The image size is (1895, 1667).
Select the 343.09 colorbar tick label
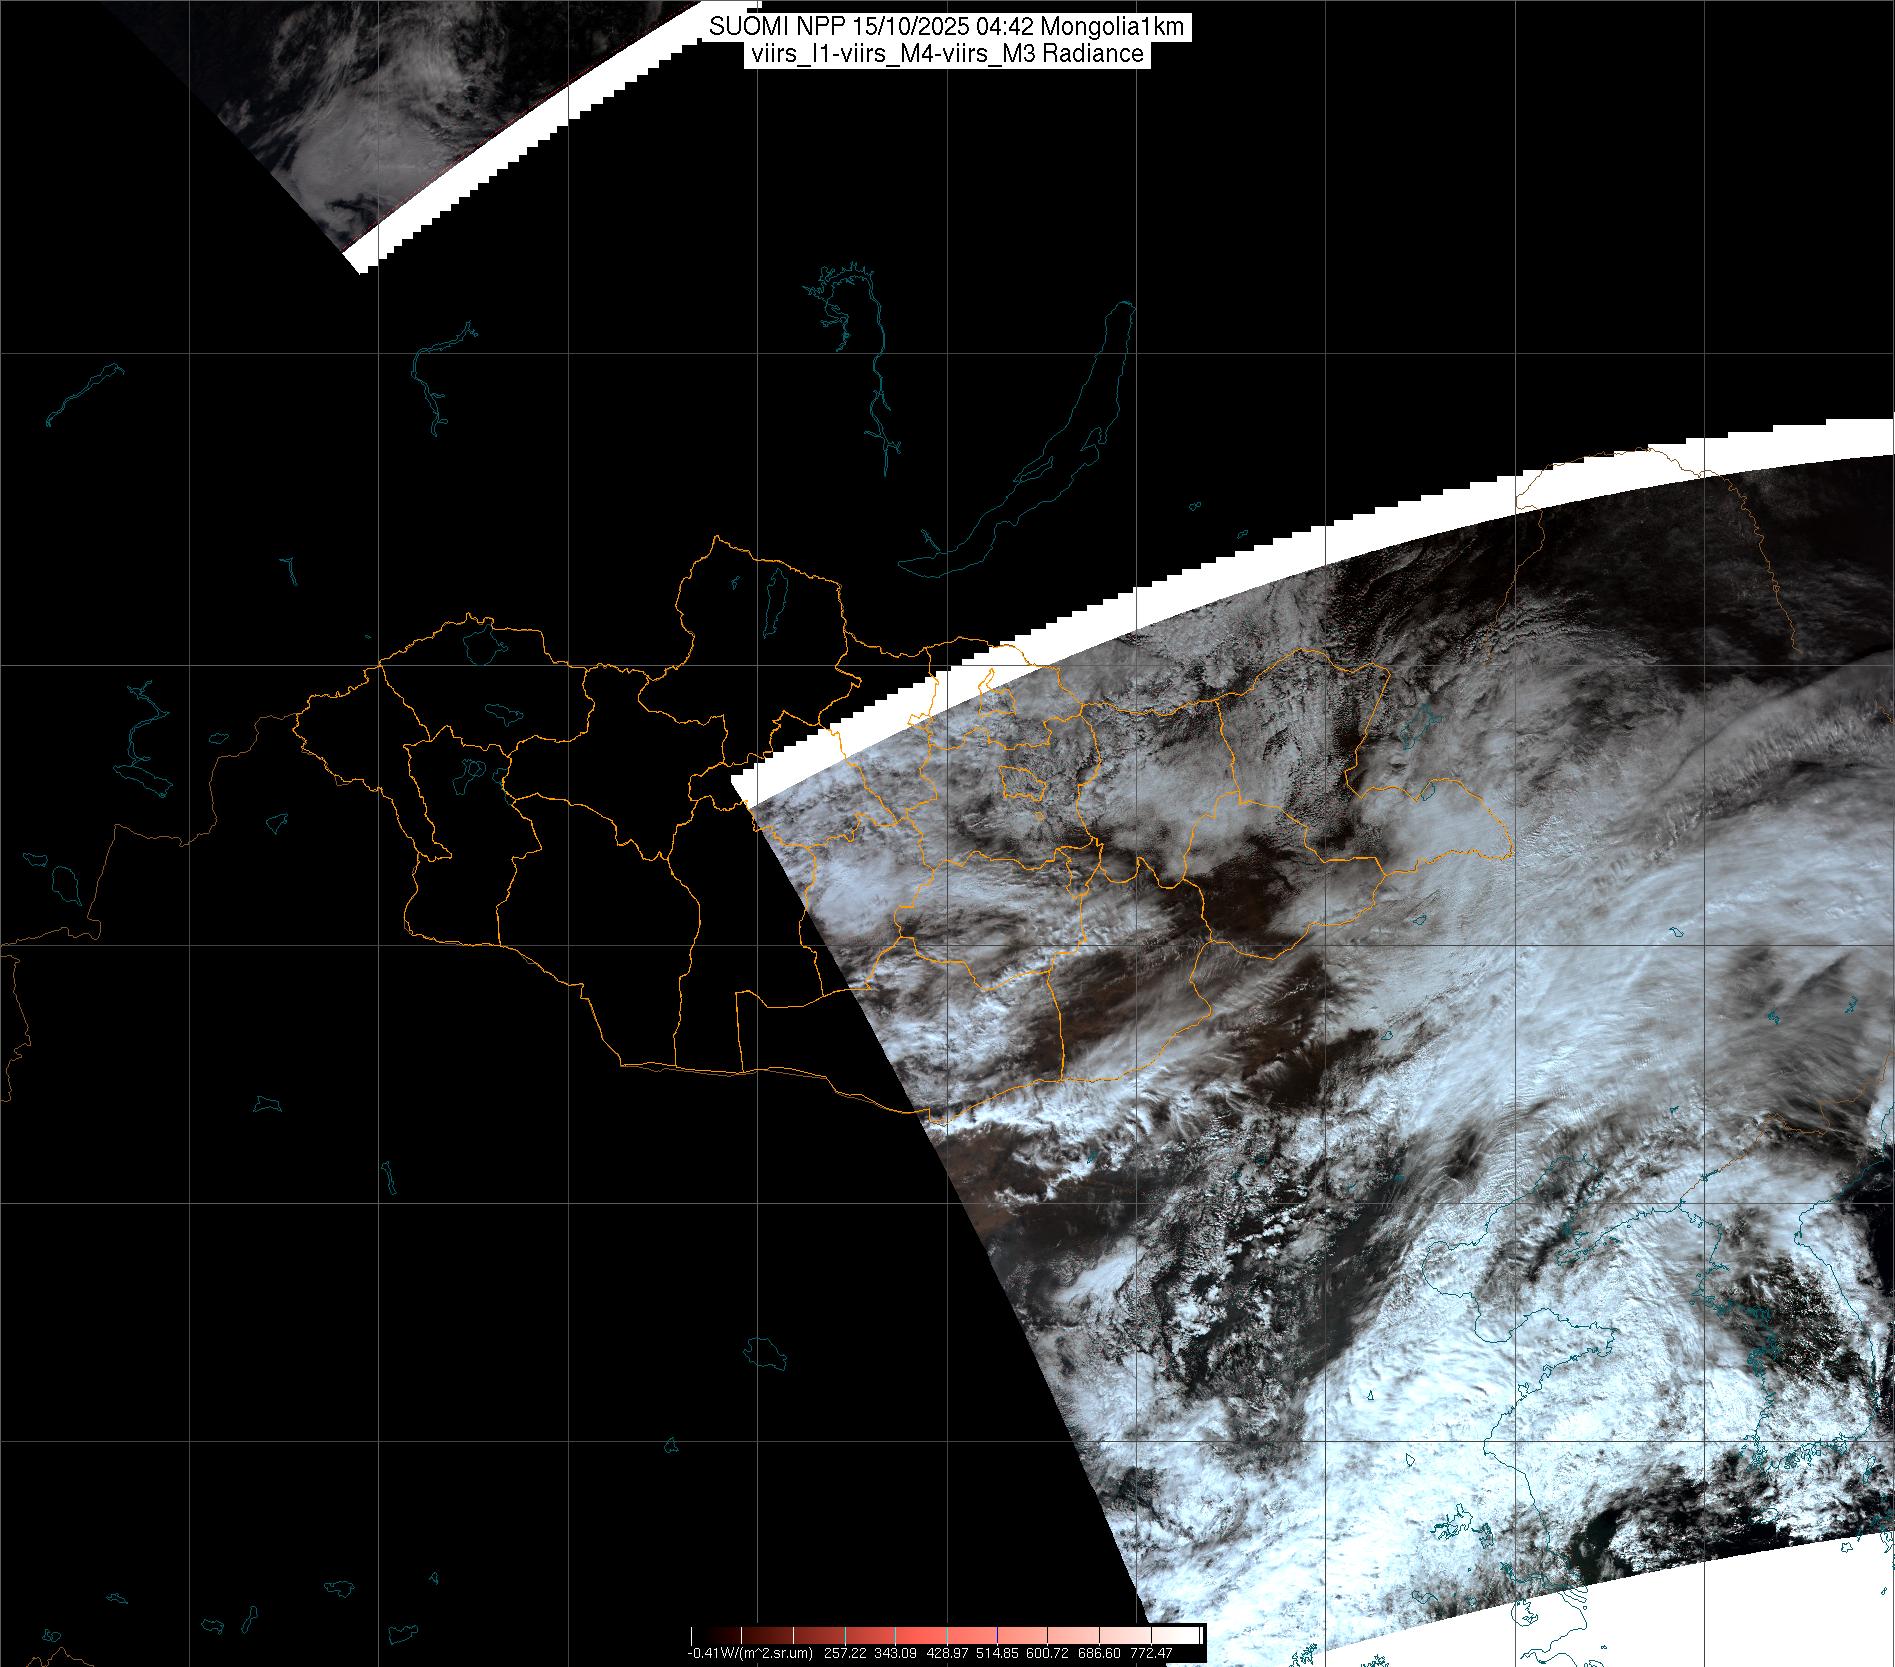point(894,1653)
